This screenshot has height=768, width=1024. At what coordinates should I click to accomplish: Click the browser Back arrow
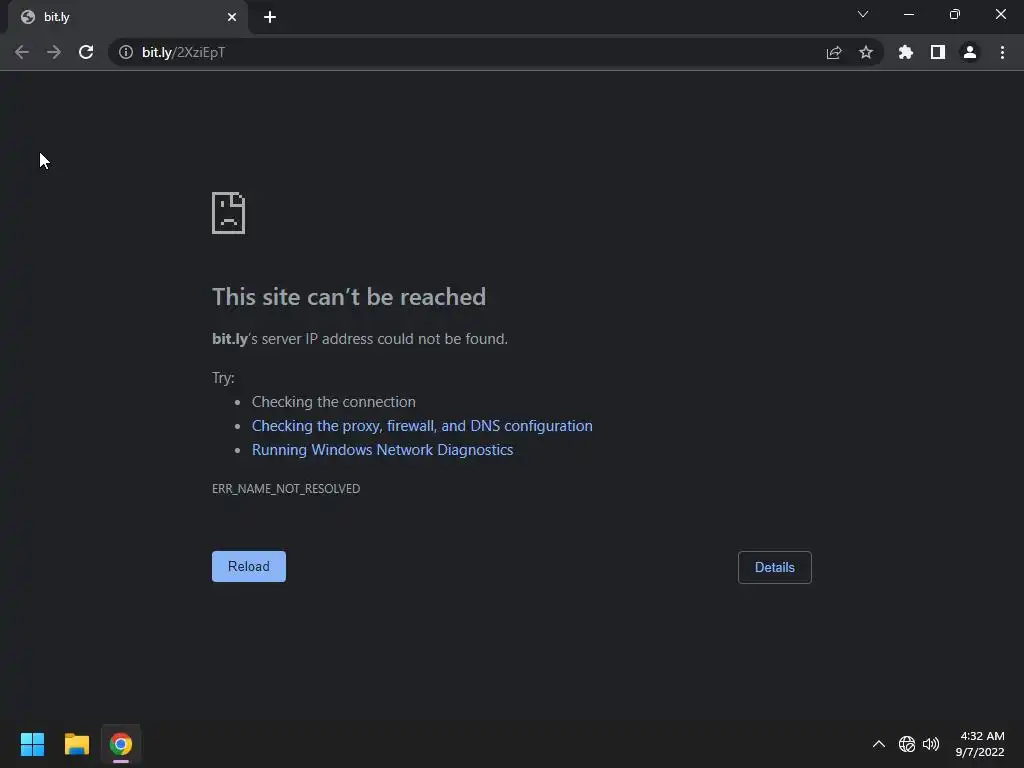click(x=22, y=52)
